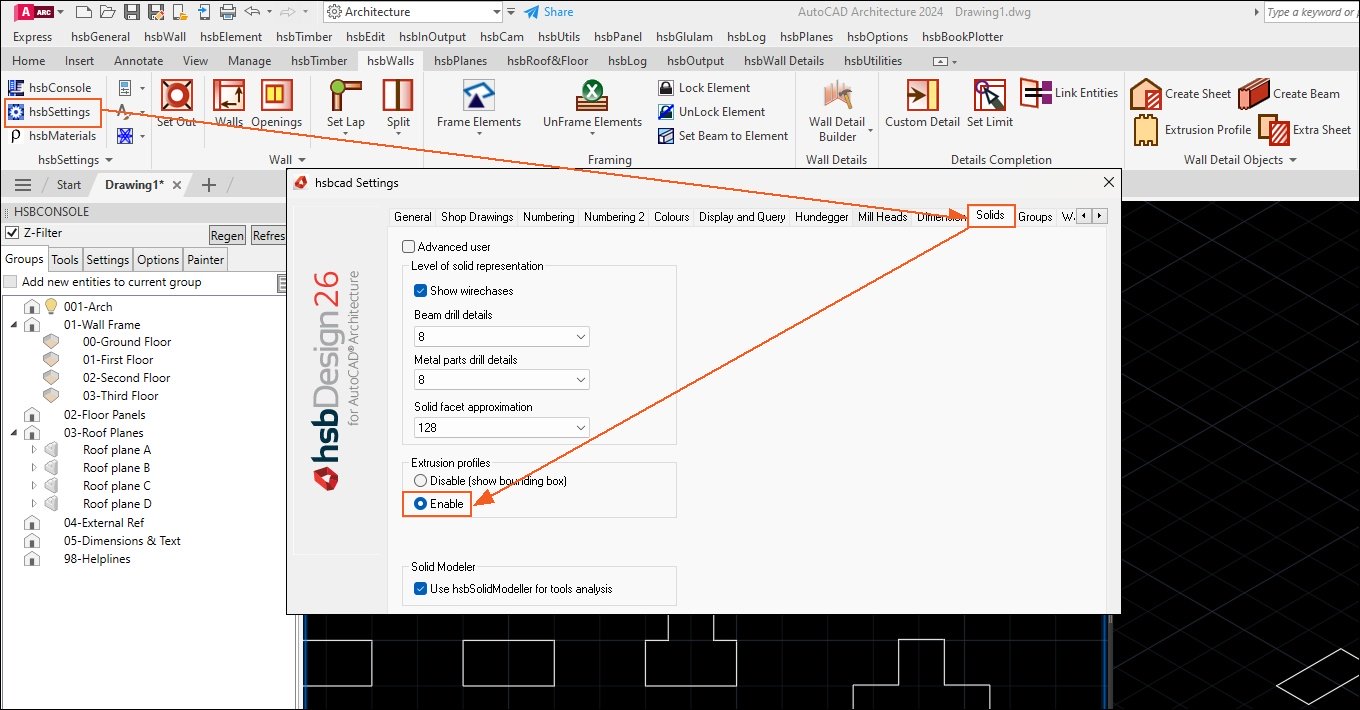Click the Share button
Viewport: 1360px width, 710px height.
click(549, 12)
